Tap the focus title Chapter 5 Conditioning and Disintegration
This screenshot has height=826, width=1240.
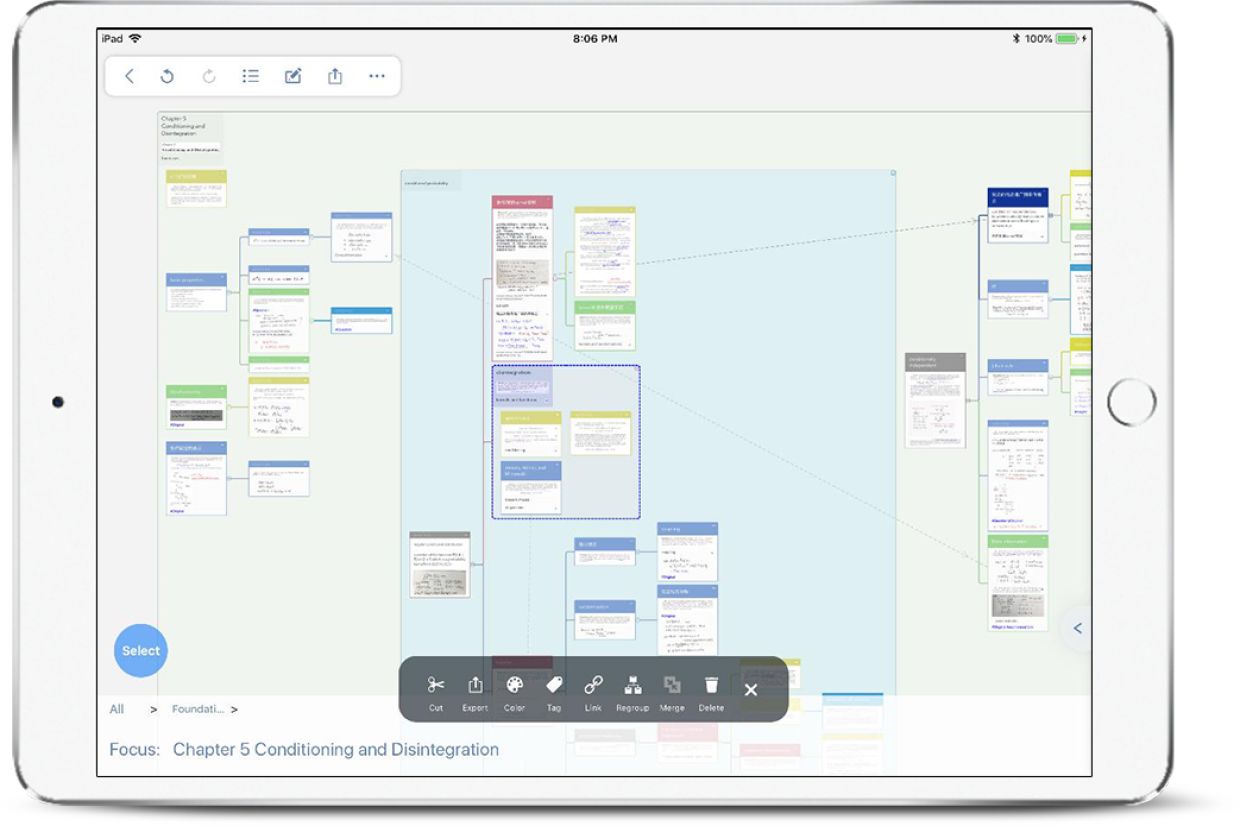coord(335,749)
